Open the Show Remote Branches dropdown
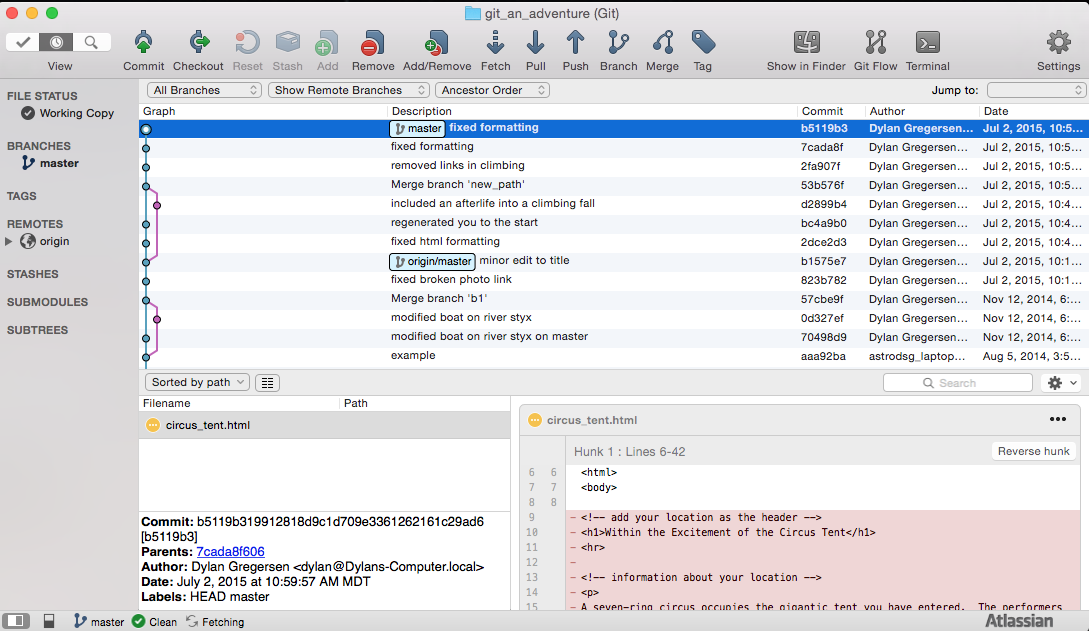The height and width of the screenshot is (631, 1089). (x=349, y=90)
